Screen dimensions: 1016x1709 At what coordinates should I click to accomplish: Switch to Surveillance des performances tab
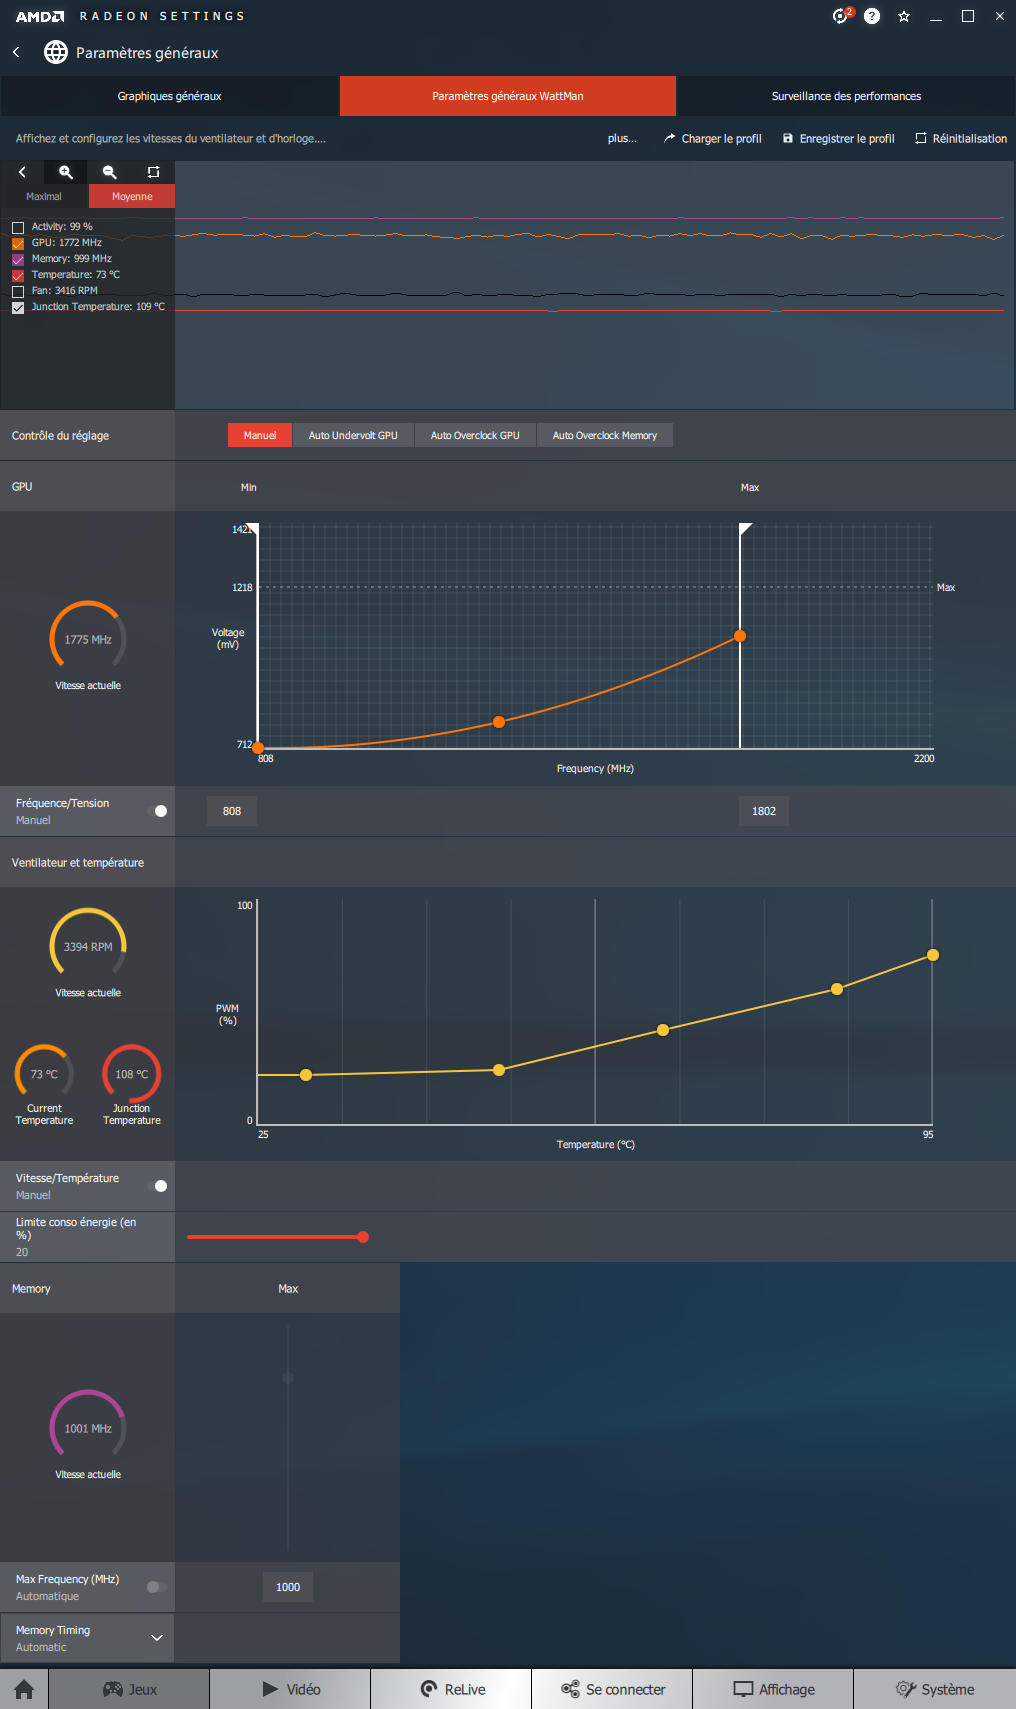coord(846,96)
